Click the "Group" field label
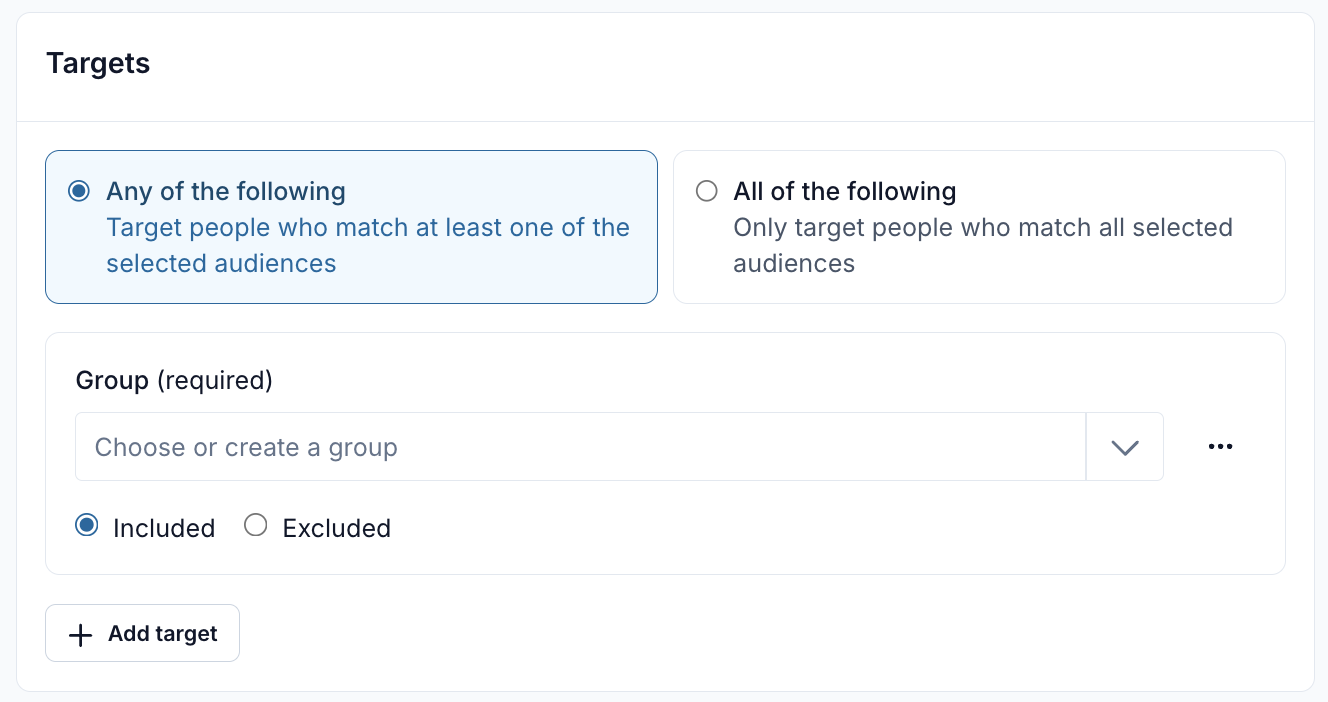 pyautogui.click(x=112, y=381)
